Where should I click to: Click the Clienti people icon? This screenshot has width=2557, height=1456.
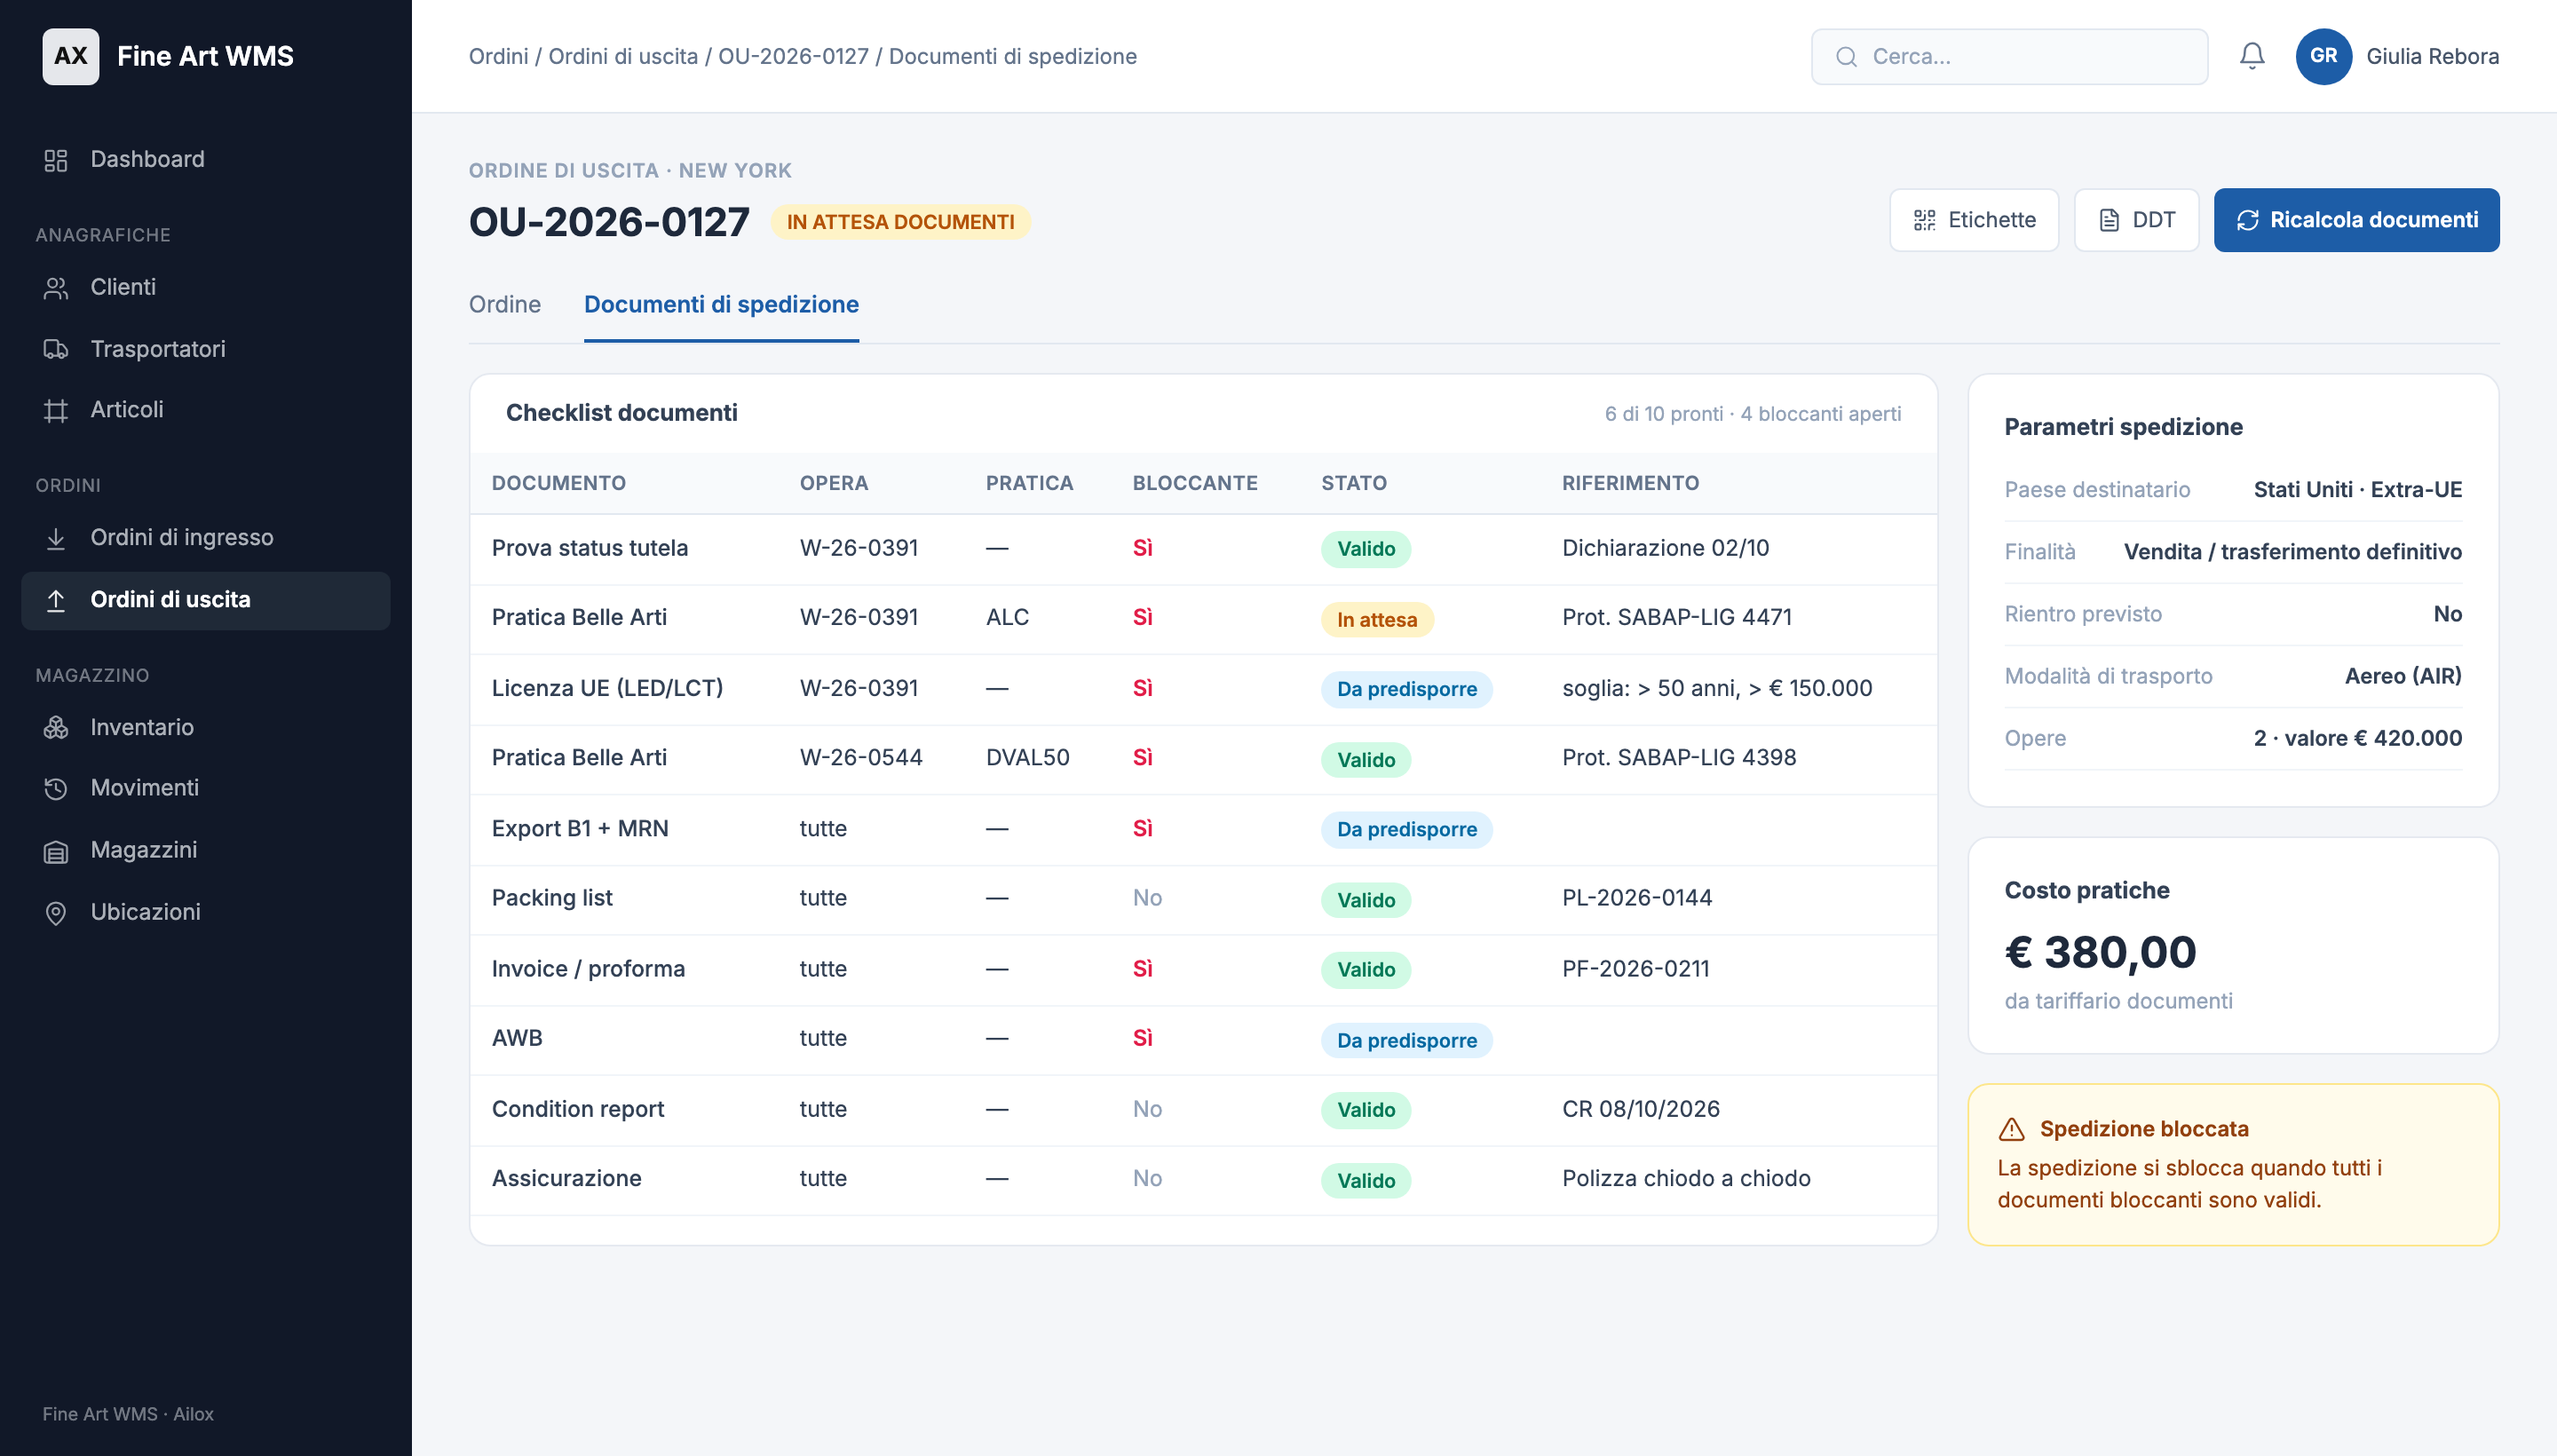[x=56, y=288]
